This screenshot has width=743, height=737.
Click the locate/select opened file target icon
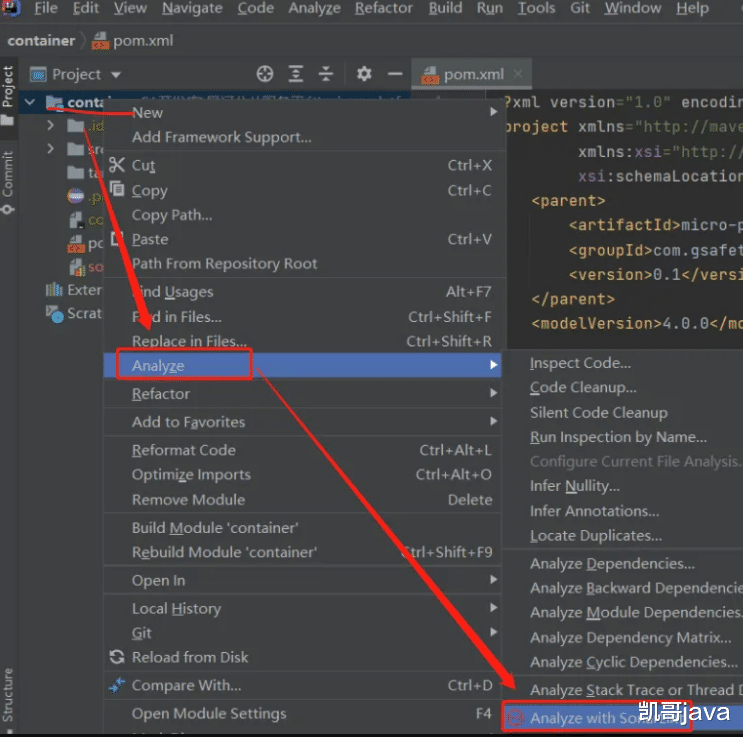[265, 74]
